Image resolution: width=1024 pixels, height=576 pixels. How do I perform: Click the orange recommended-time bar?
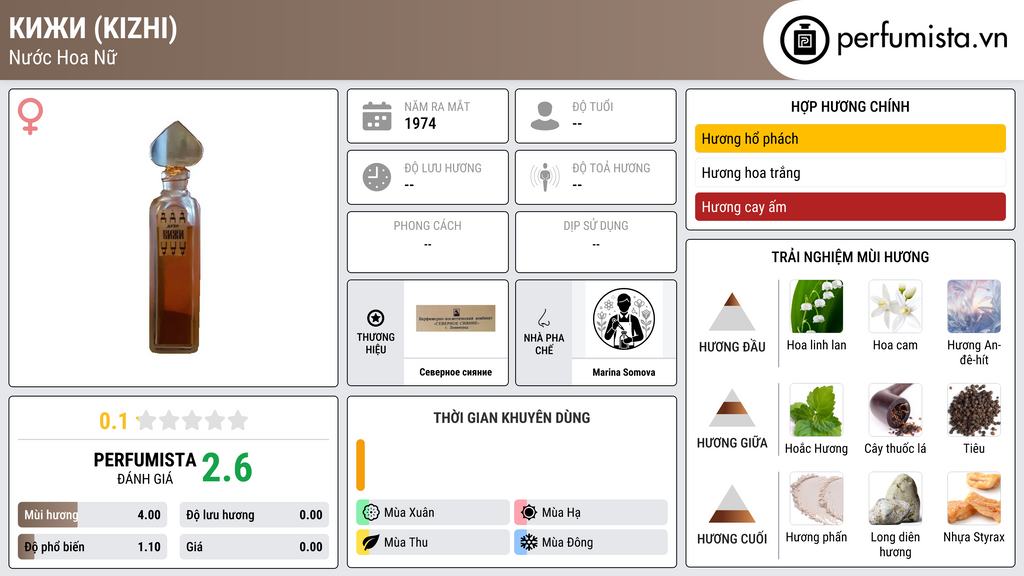pyautogui.click(x=360, y=465)
